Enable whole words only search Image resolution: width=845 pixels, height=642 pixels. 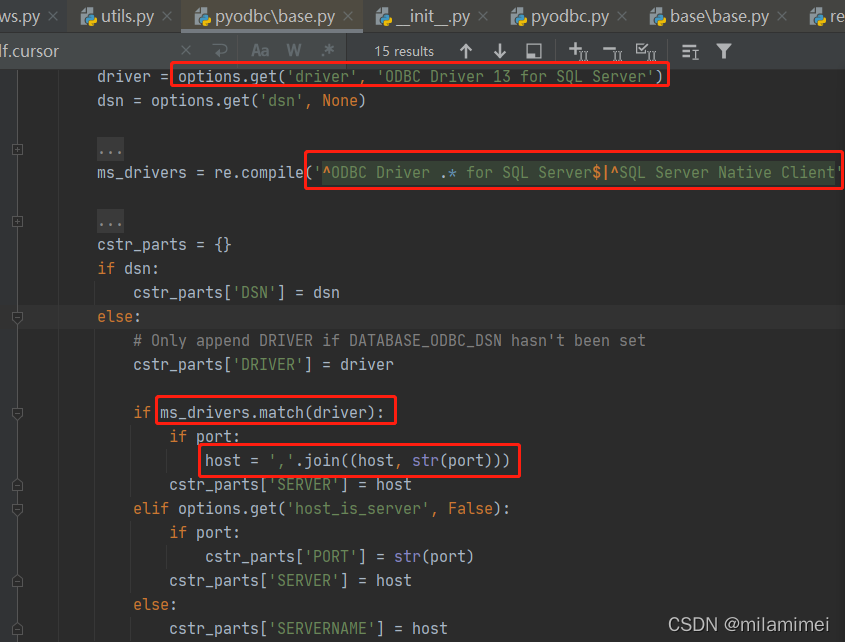[x=294, y=50]
